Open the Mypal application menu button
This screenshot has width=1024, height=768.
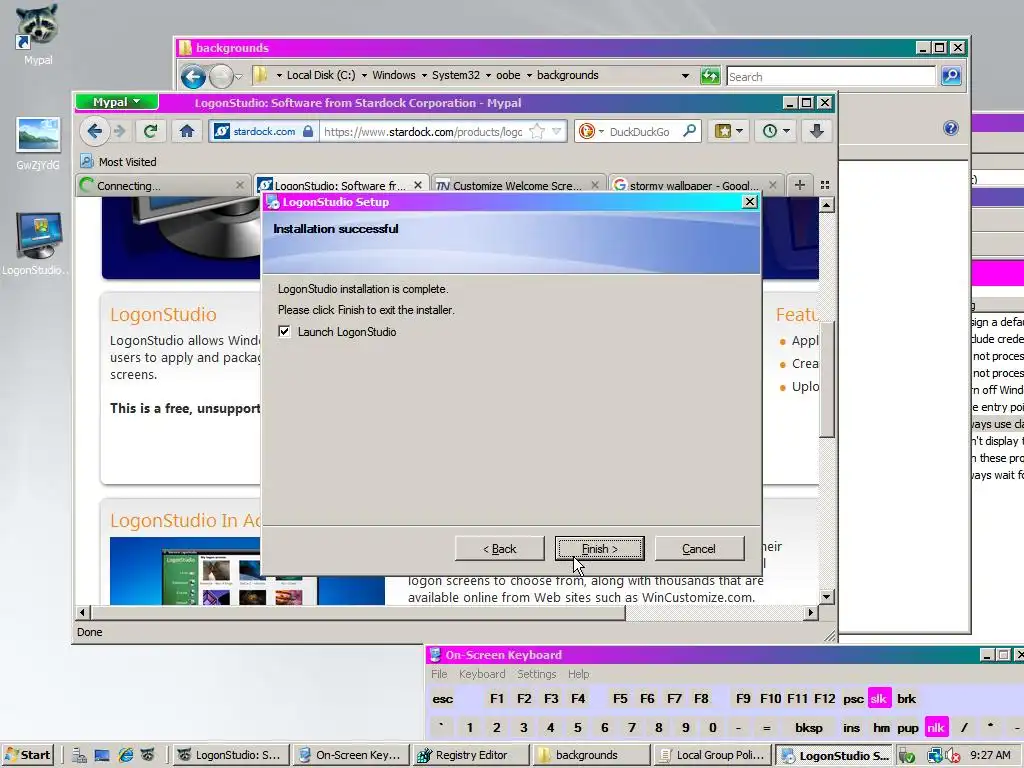(116, 102)
